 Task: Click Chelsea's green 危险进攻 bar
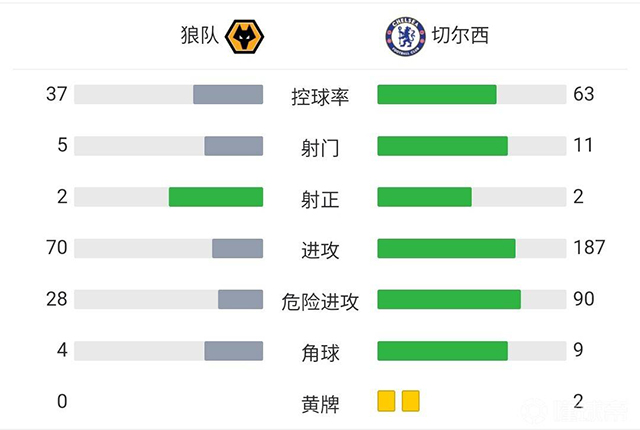coord(449,299)
